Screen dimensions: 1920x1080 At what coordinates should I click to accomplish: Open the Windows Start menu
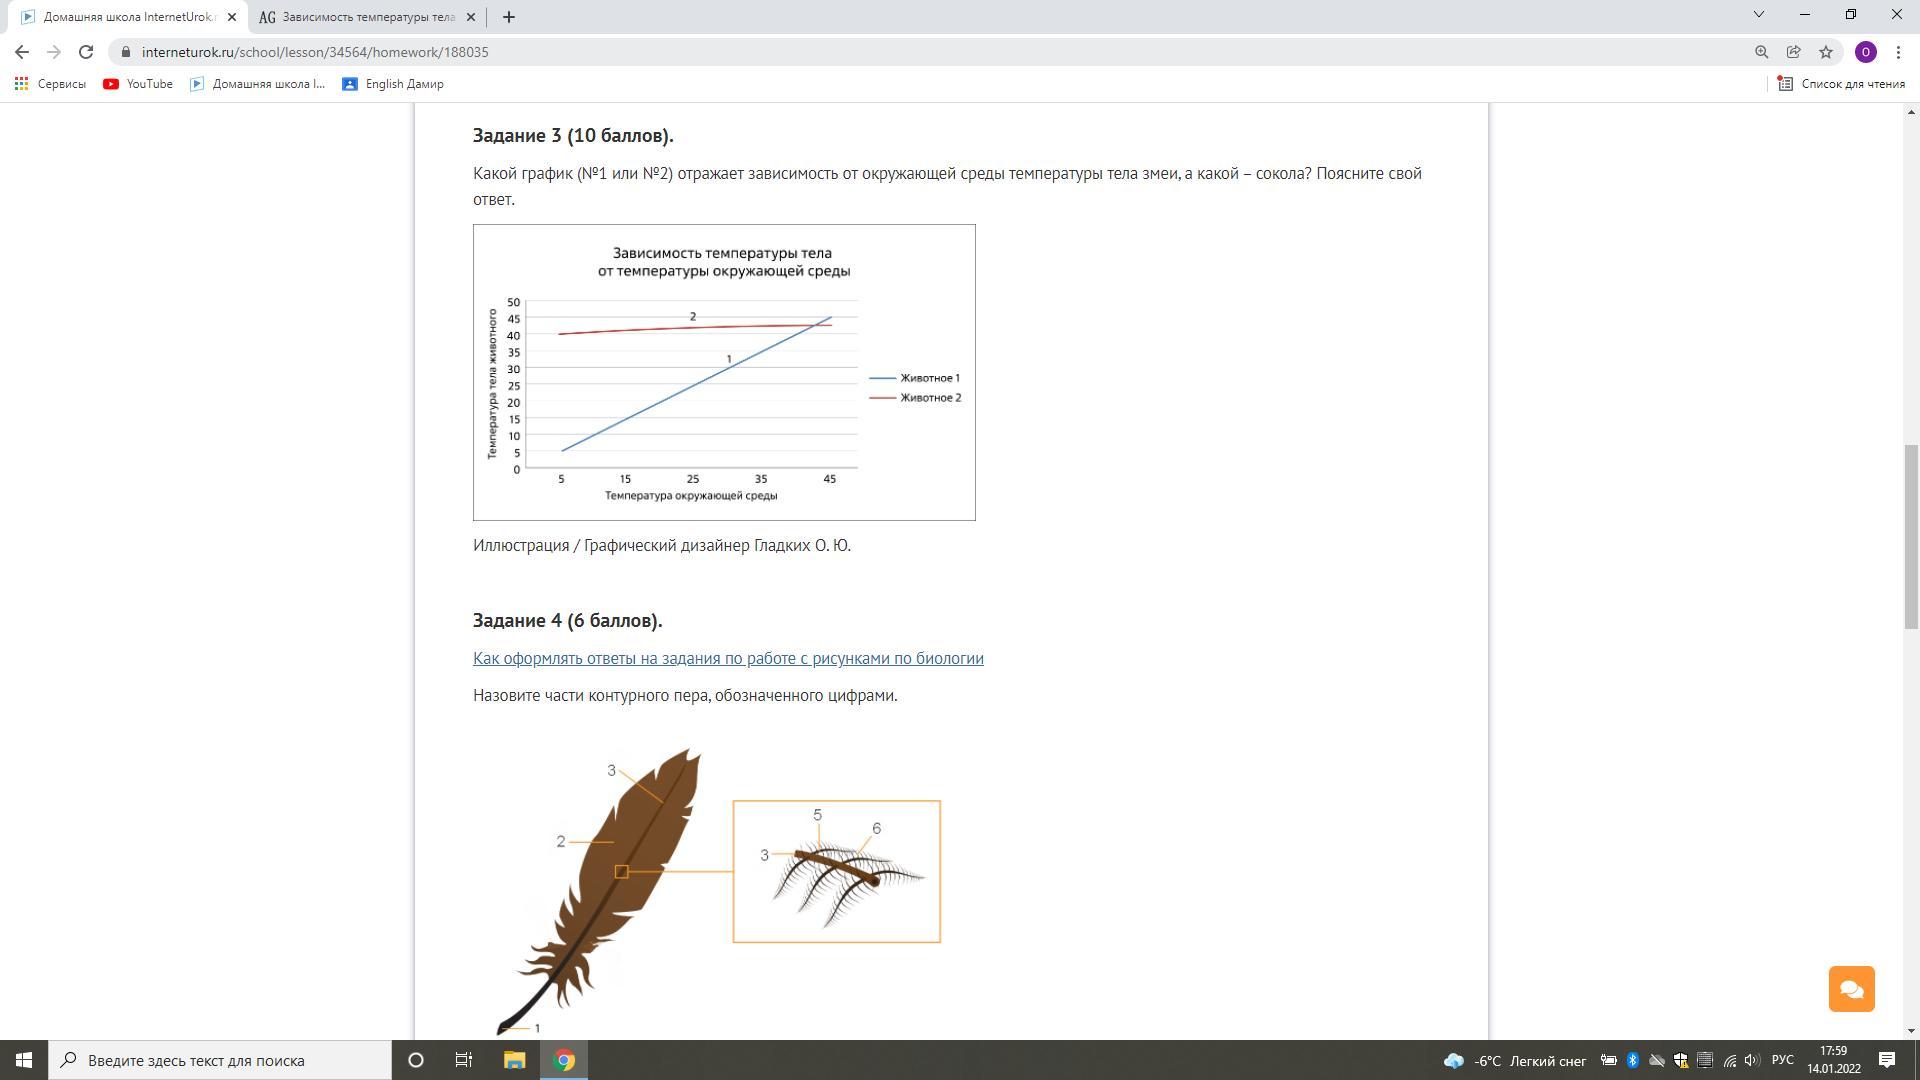pyautogui.click(x=24, y=1060)
